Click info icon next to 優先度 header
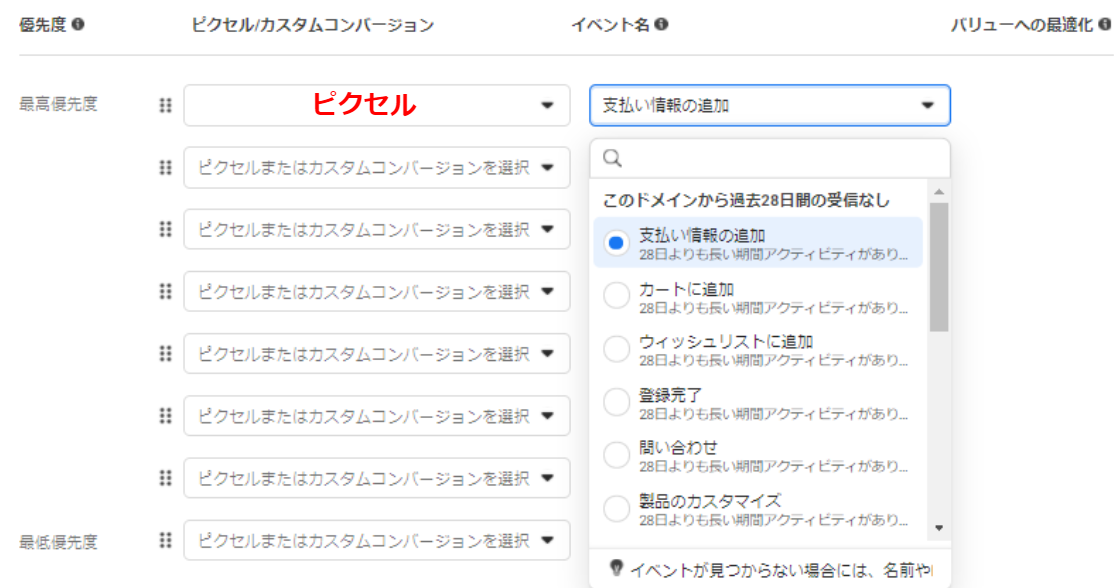Viewport: 1114px width, 588px height. click(x=78, y=24)
